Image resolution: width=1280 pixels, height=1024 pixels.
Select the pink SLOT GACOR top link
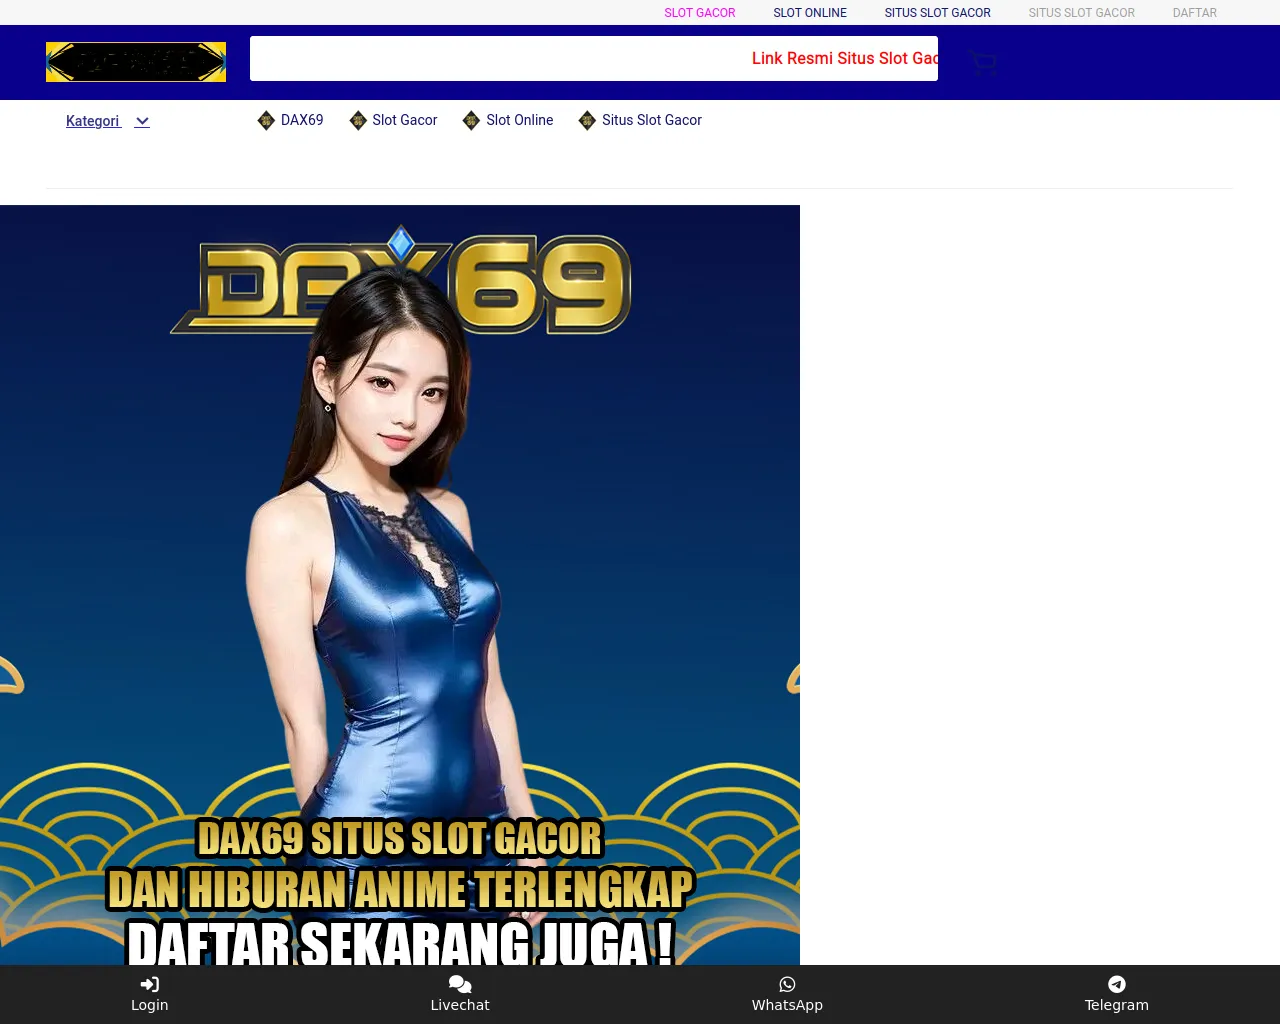pyautogui.click(x=699, y=13)
